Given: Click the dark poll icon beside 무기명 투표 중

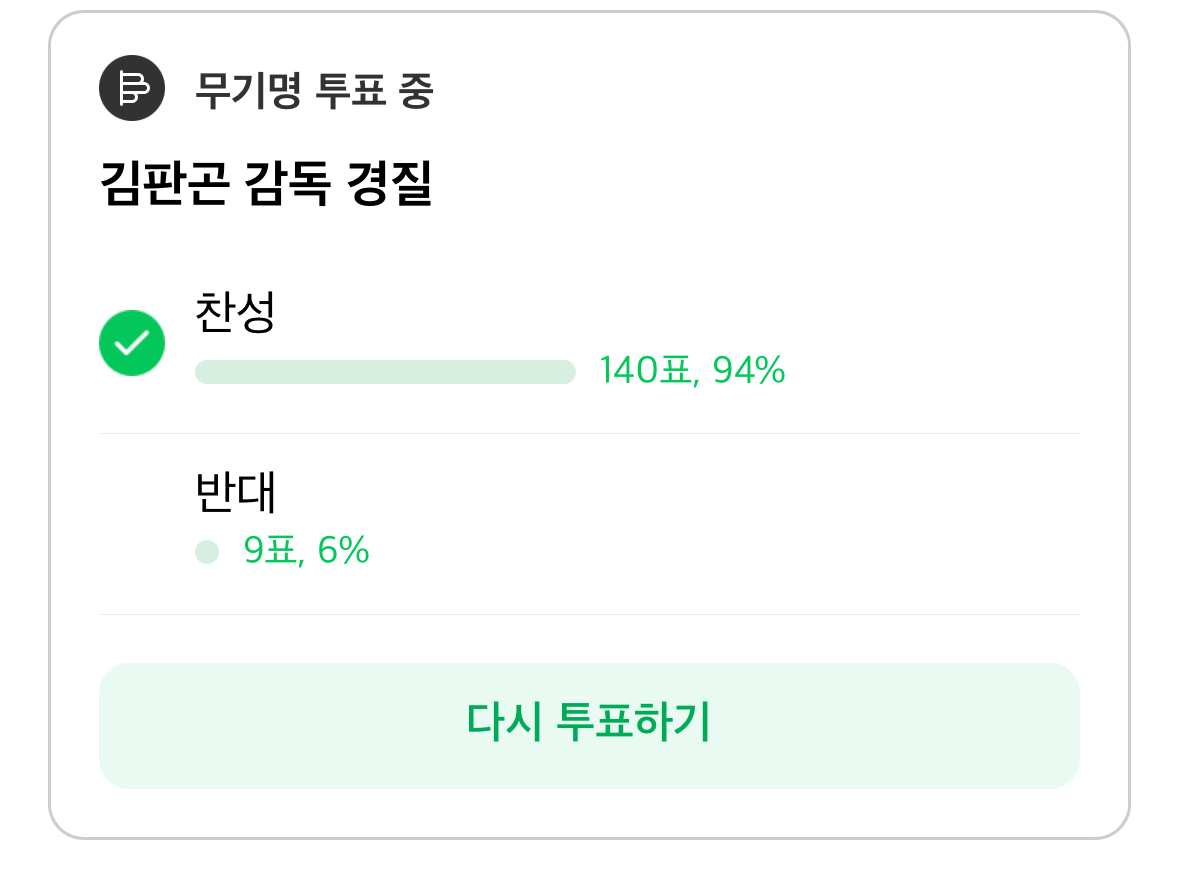Looking at the screenshot, I should (x=132, y=88).
